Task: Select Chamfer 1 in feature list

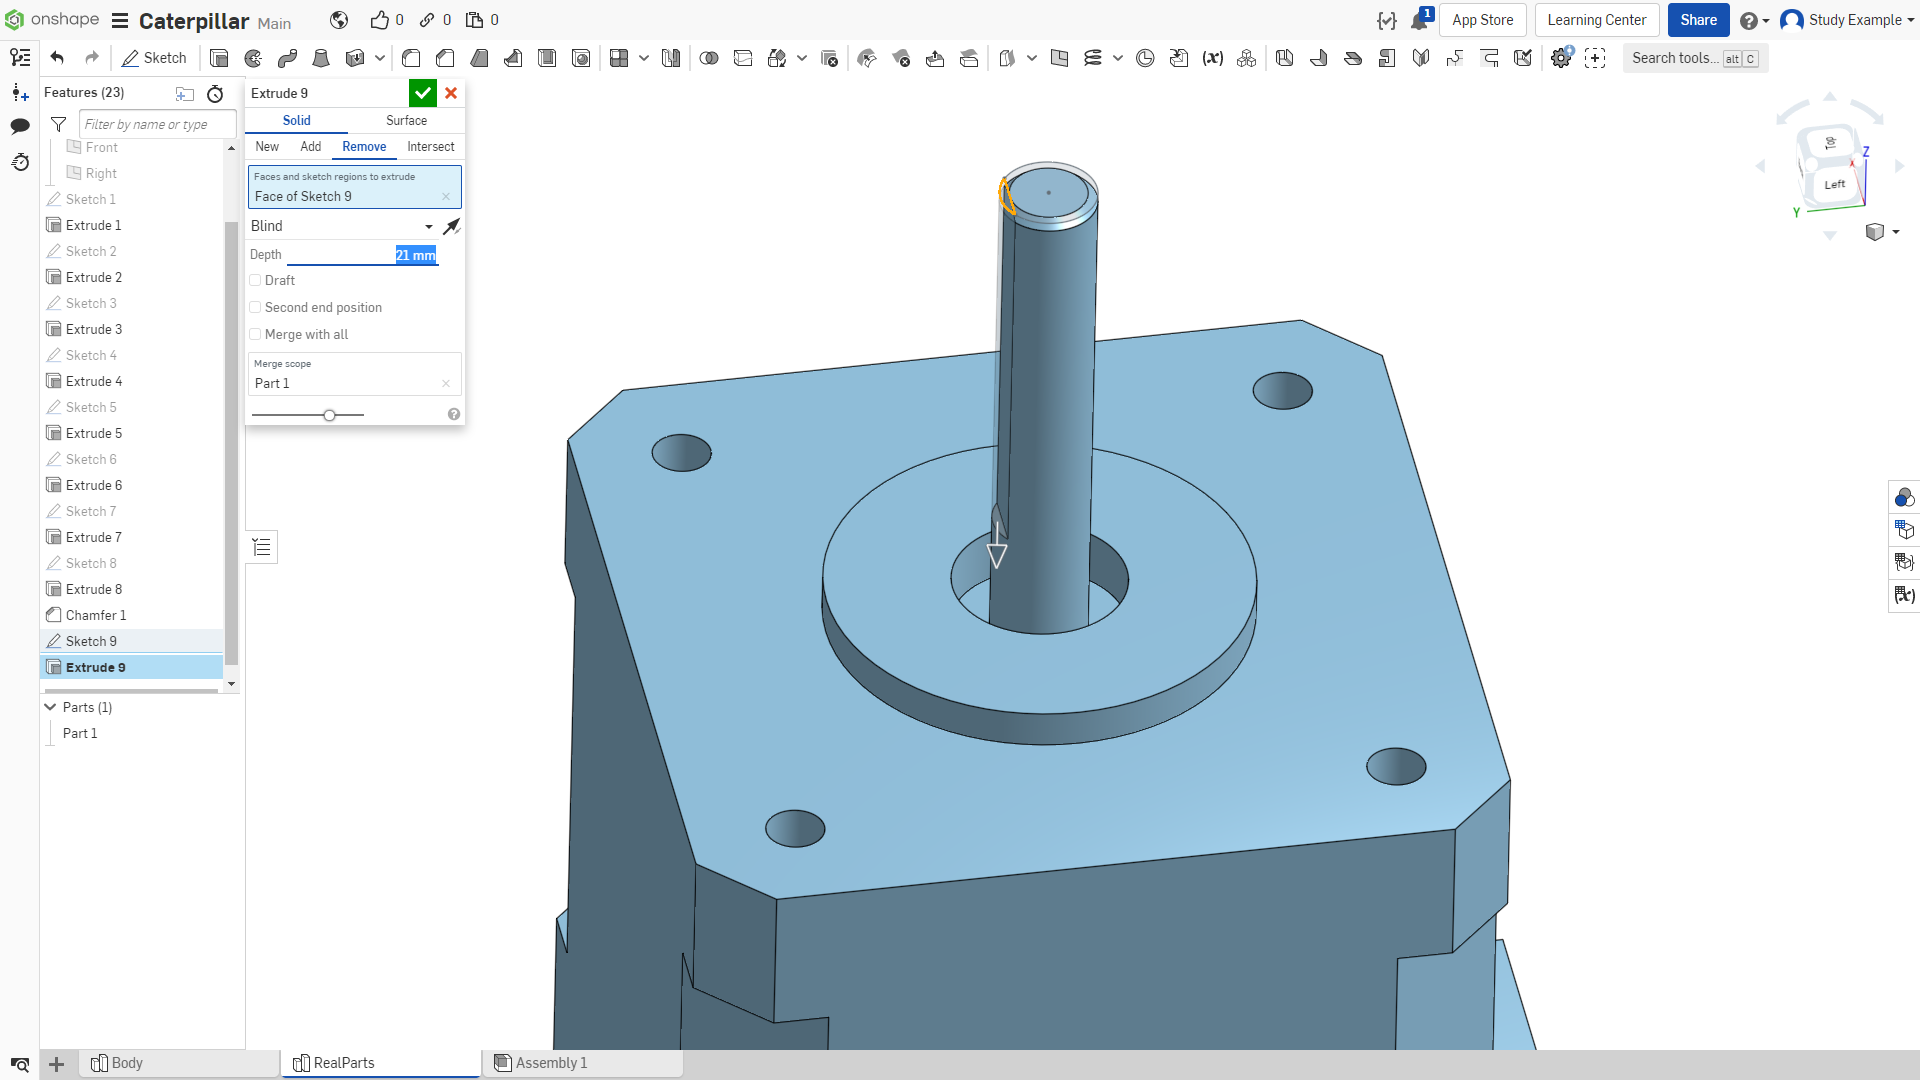Action: click(132, 615)
